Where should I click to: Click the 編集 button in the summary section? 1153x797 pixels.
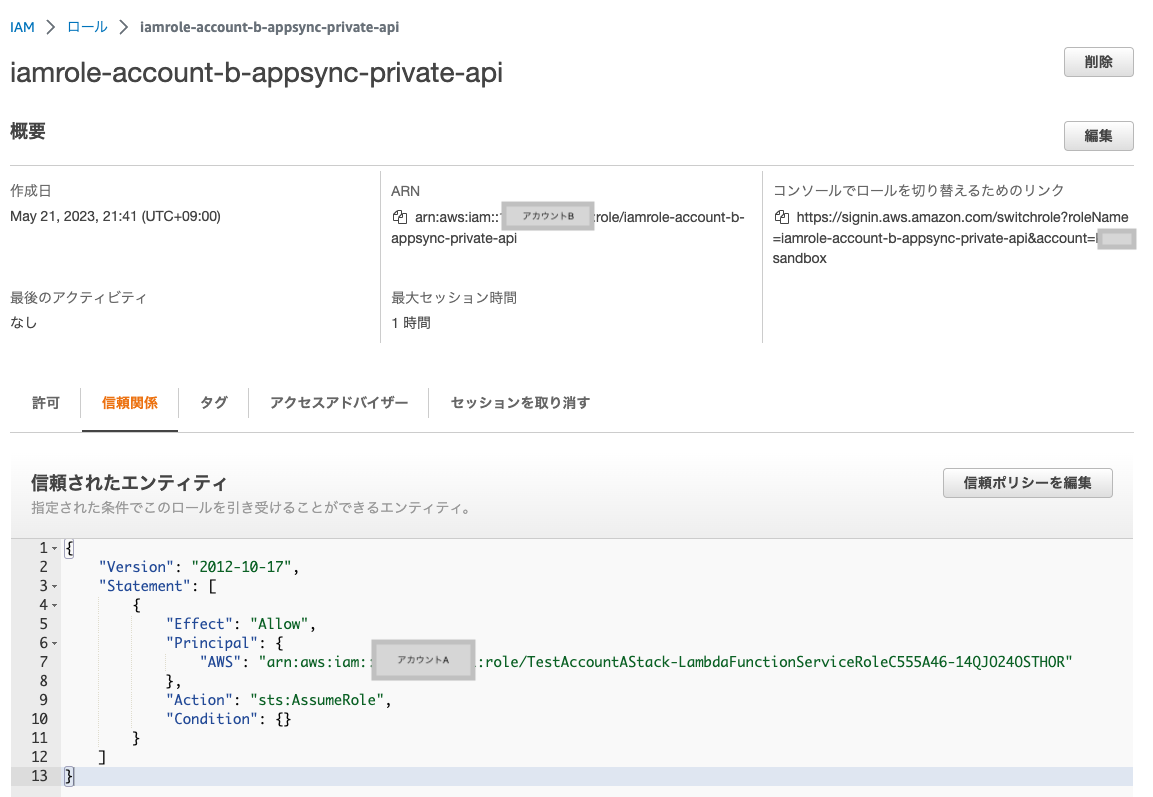tap(1098, 136)
